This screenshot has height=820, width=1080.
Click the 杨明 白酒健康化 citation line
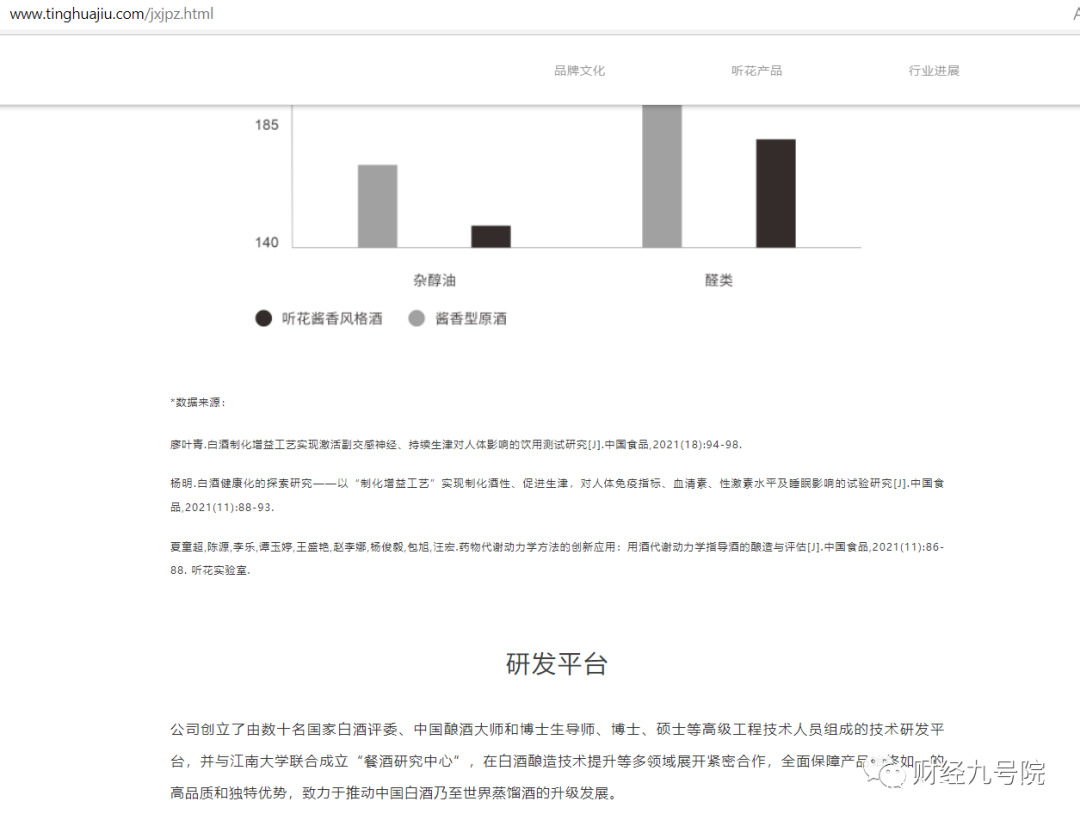557,483
